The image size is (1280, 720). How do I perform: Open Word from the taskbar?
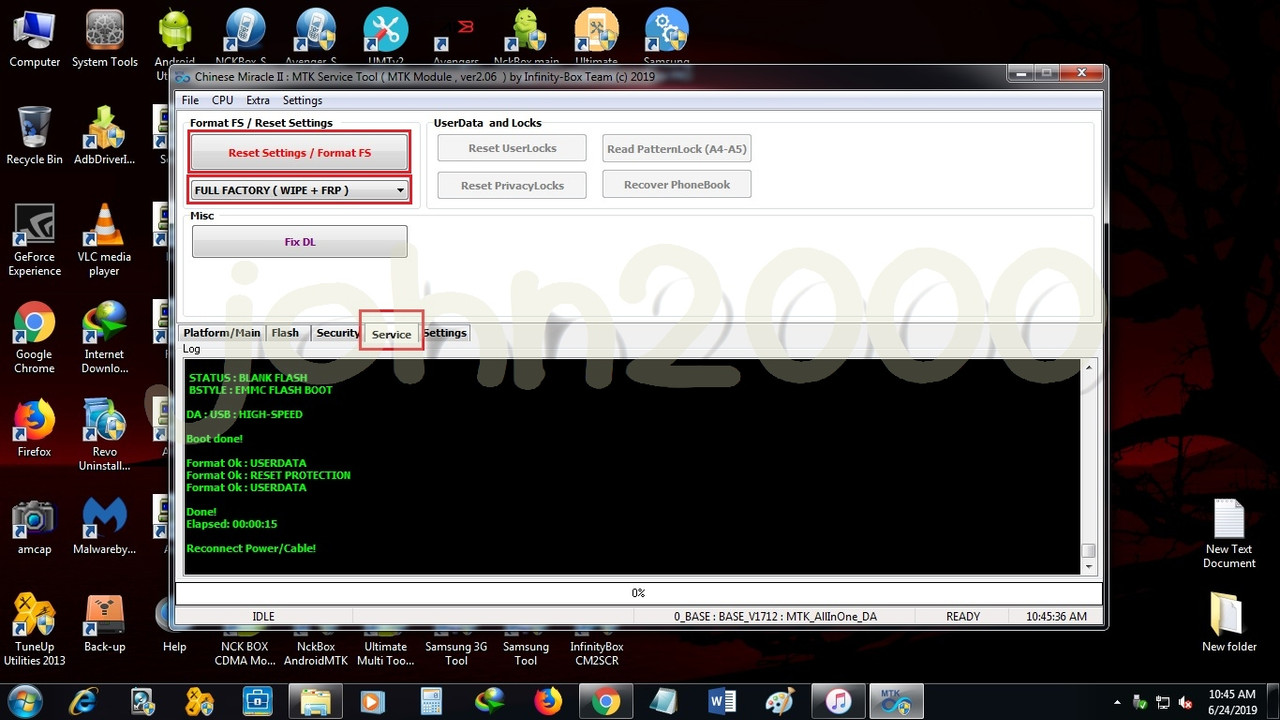point(721,701)
